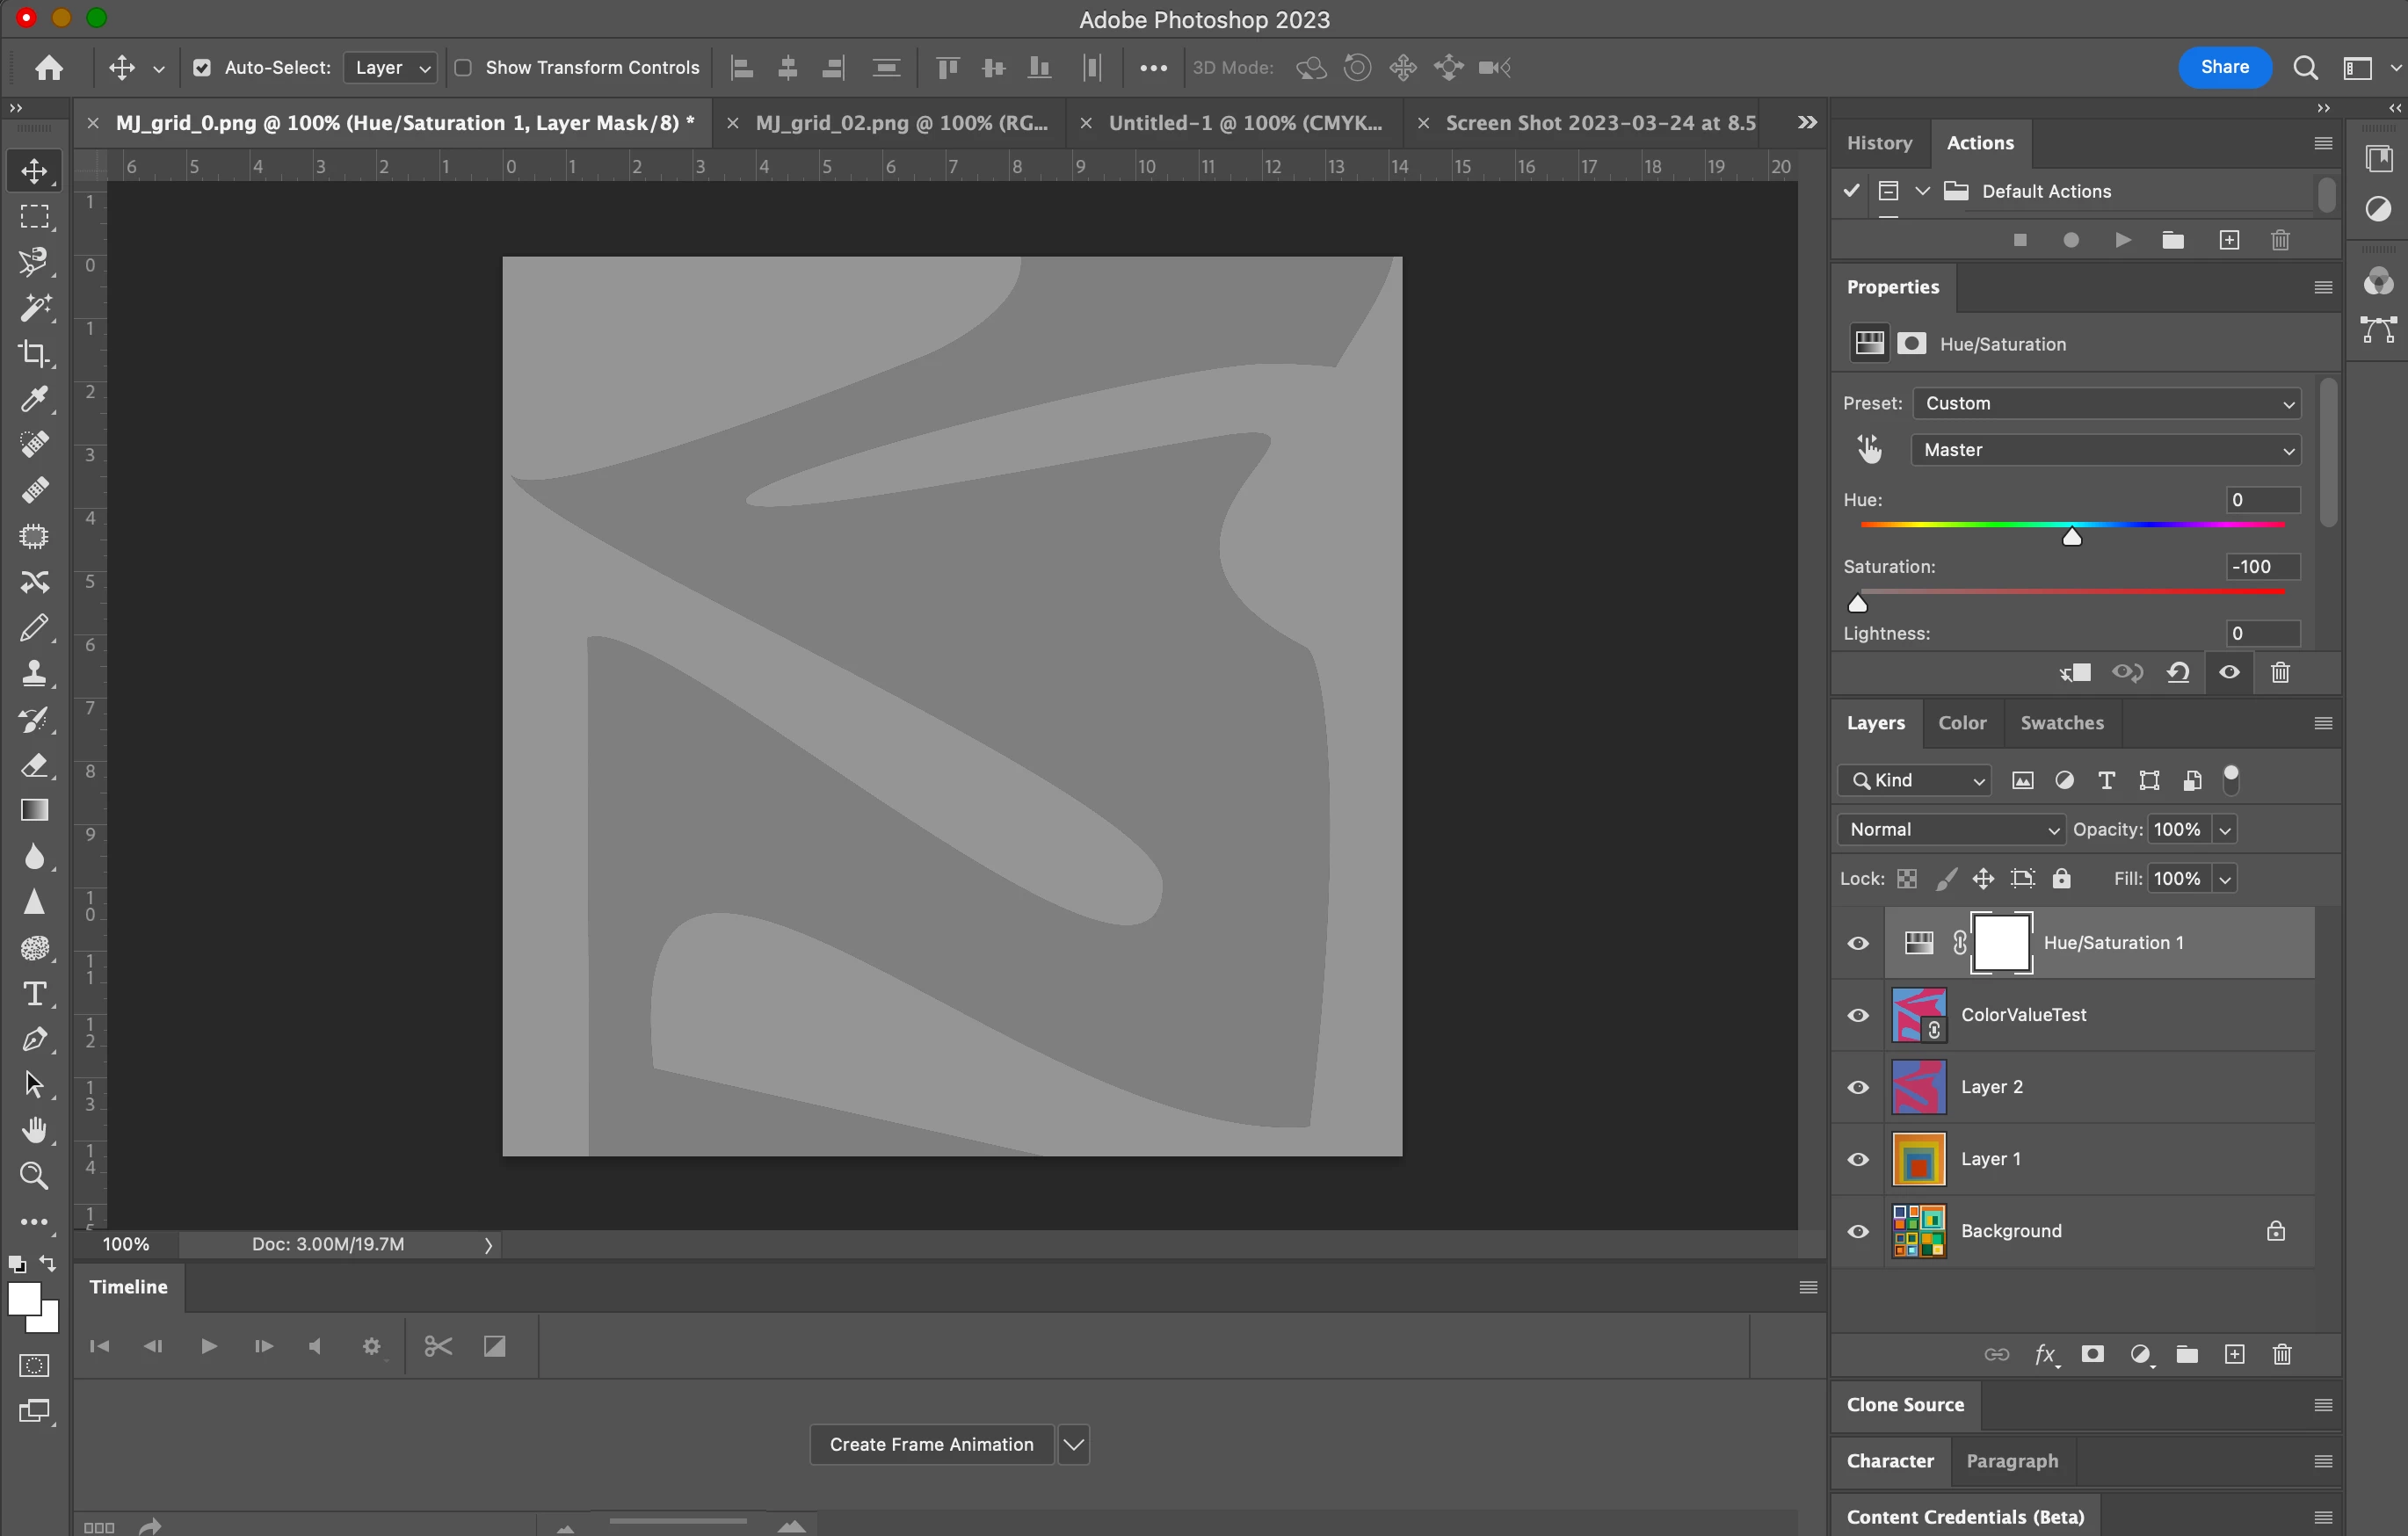Select the Gradient tool
2408x1536 pixels.
click(34, 810)
